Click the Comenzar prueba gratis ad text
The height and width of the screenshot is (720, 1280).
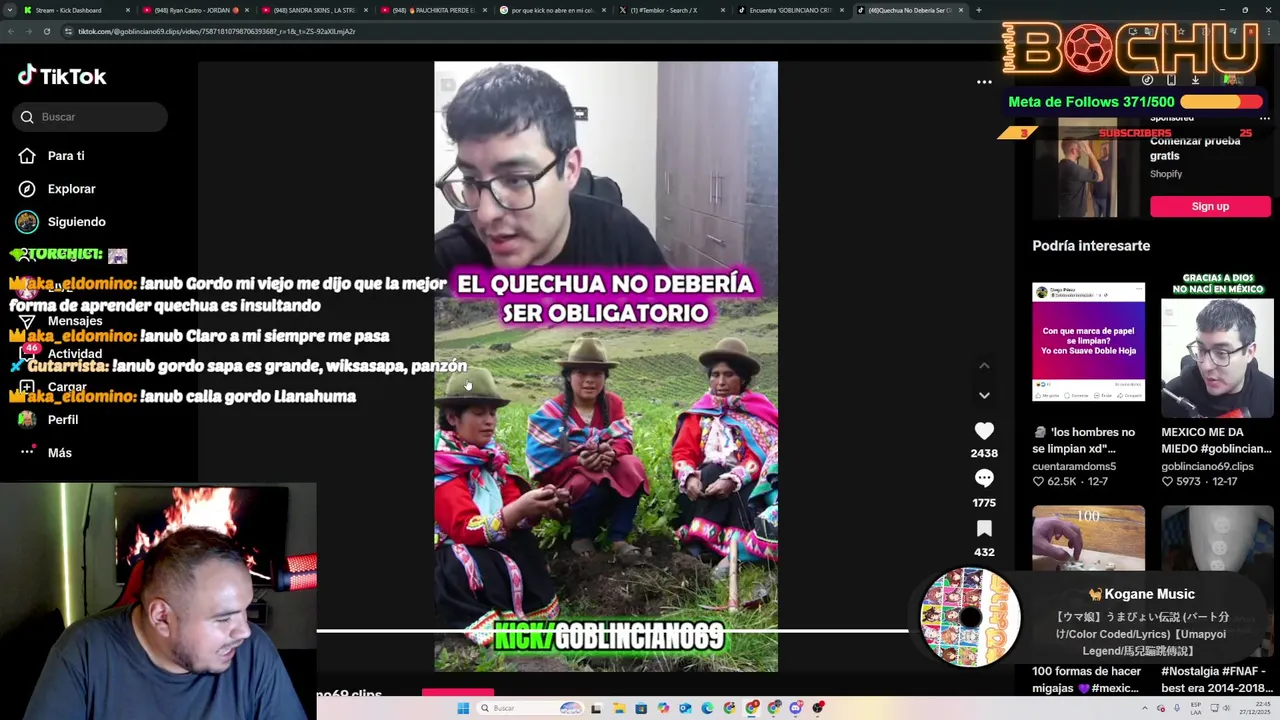point(1195,148)
